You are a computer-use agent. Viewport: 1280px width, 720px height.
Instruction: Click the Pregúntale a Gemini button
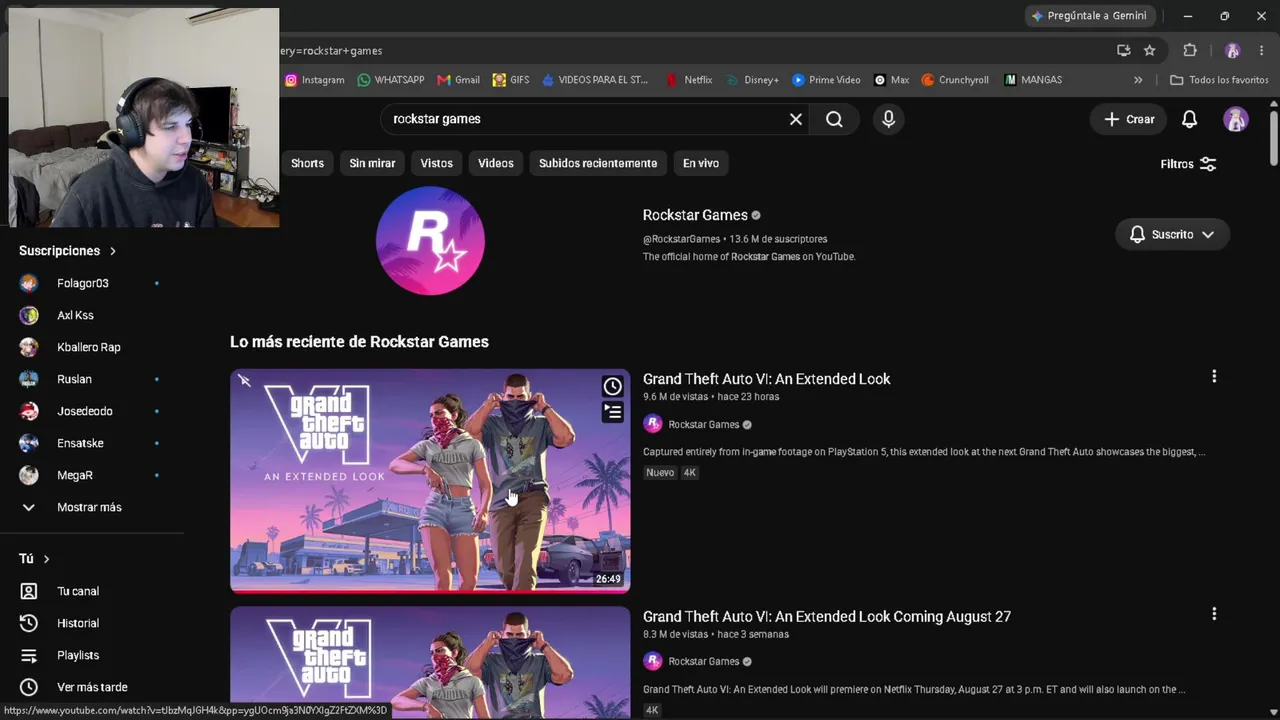(1090, 16)
